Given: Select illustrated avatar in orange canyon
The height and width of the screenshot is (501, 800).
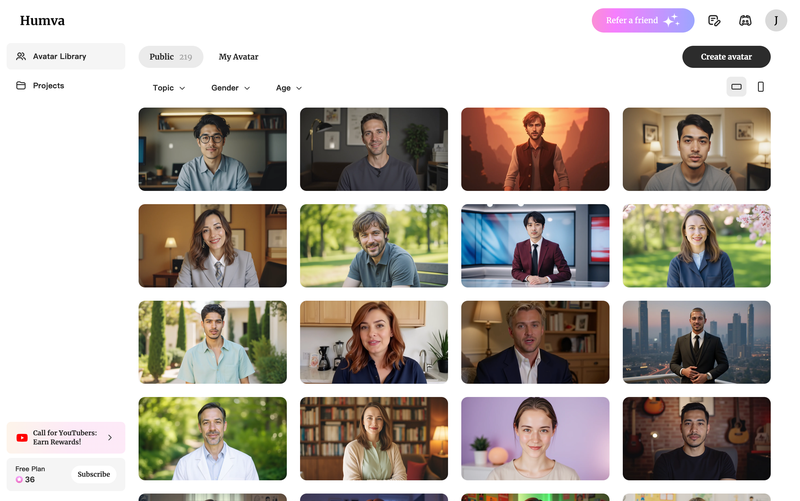Looking at the screenshot, I should pos(535,149).
